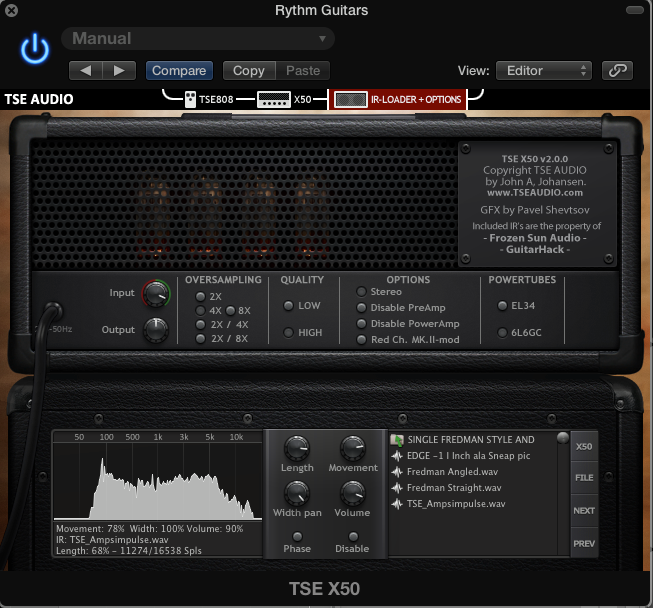Select 'TSE_Ampsimpulse.wav' impulse
Screen dimensions: 653x608
tap(456, 504)
